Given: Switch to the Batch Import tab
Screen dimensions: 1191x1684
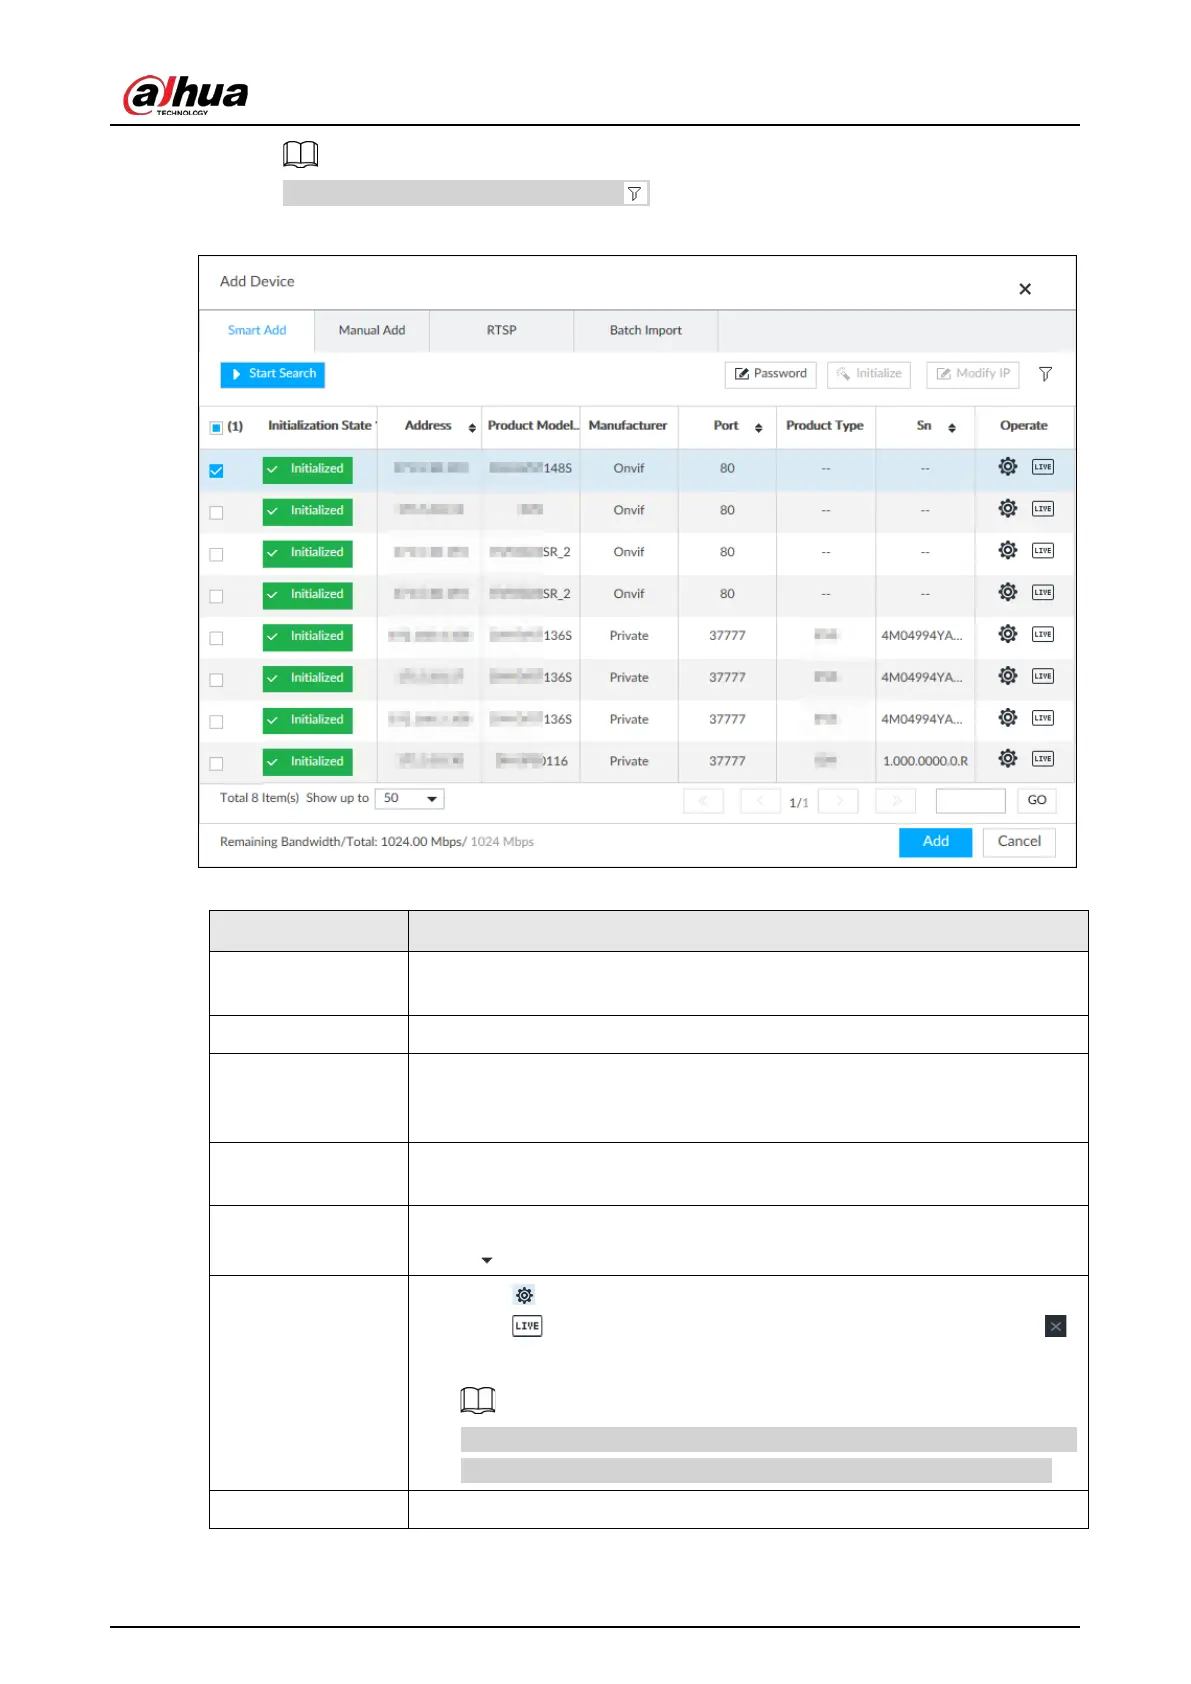Looking at the screenshot, I should coord(646,331).
